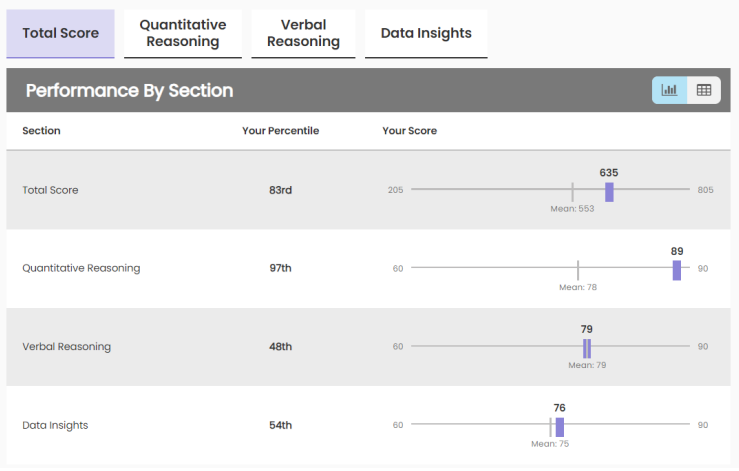Click the Data Insights 76 score marker
This screenshot has width=739, height=471.
click(x=560, y=427)
